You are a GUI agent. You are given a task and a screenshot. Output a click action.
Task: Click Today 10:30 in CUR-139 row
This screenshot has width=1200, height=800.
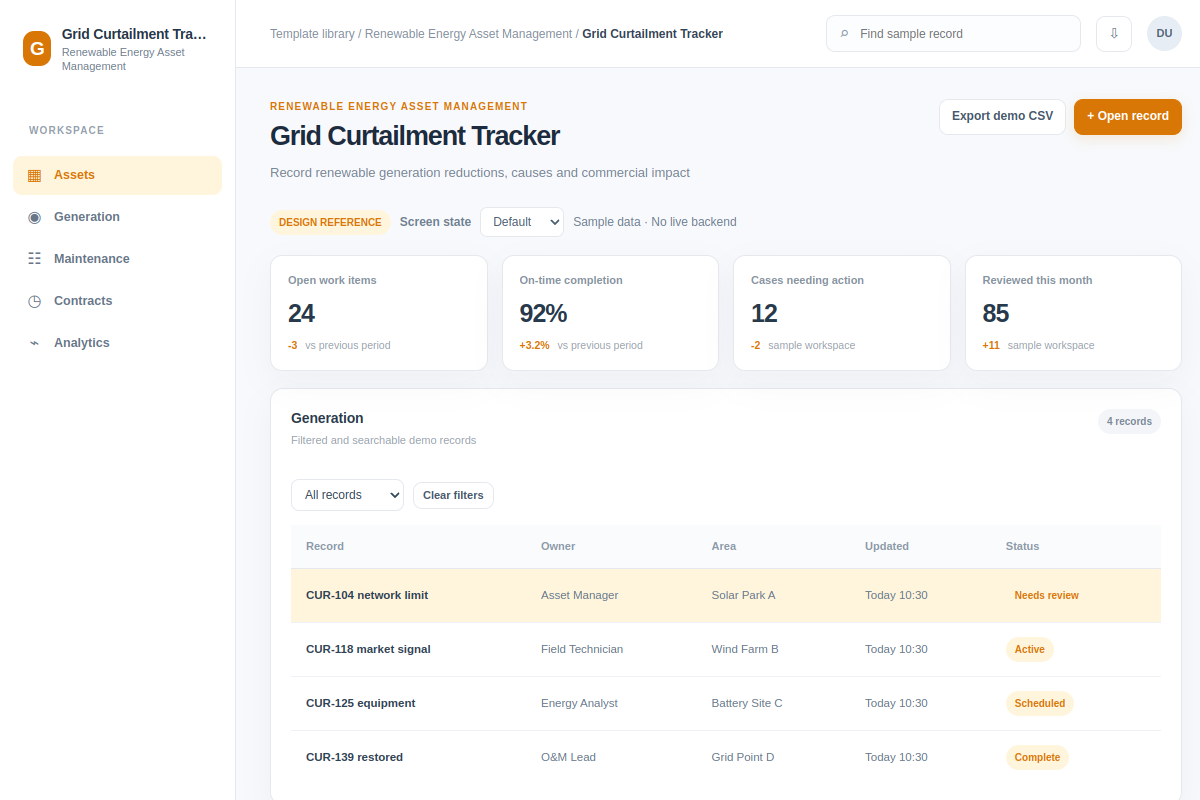[x=896, y=758]
